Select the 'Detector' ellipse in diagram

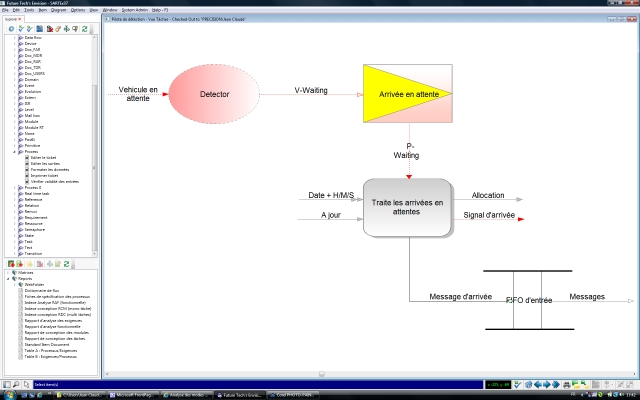click(214, 94)
